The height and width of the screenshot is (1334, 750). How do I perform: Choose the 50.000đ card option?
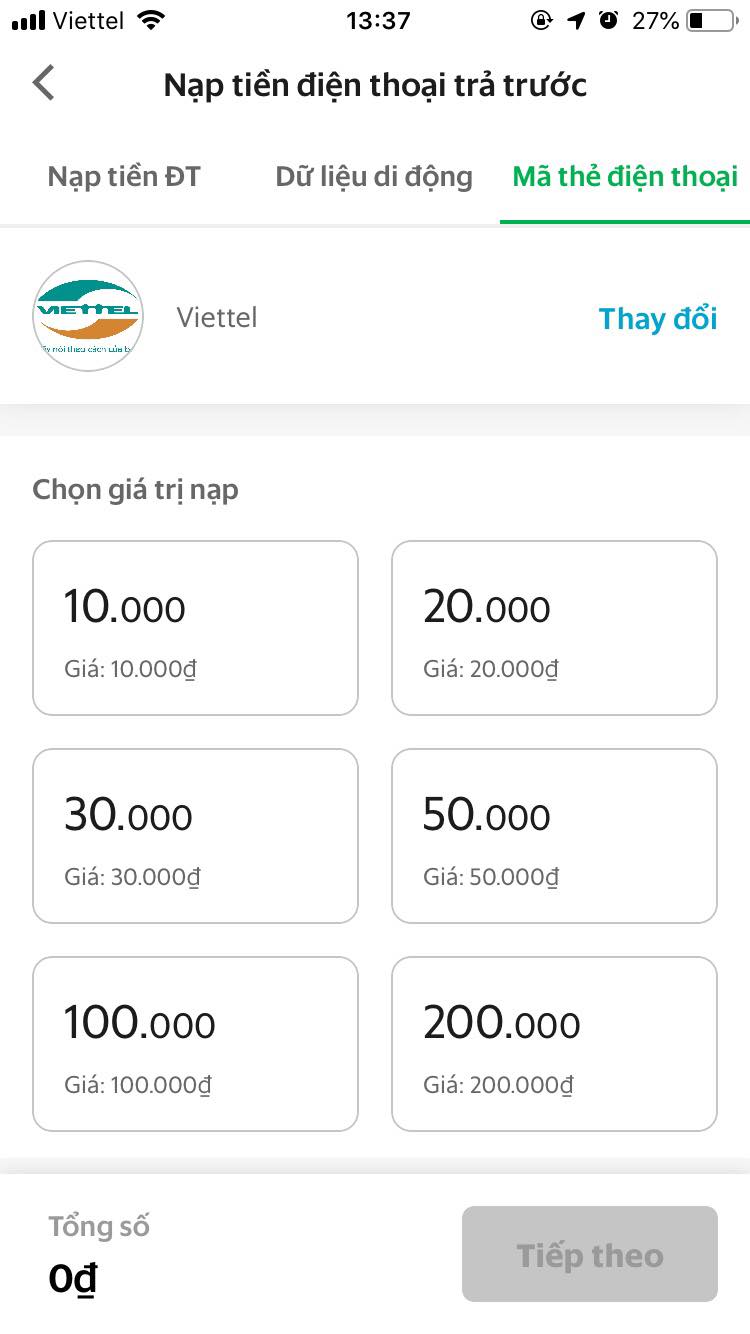click(x=554, y=836)
